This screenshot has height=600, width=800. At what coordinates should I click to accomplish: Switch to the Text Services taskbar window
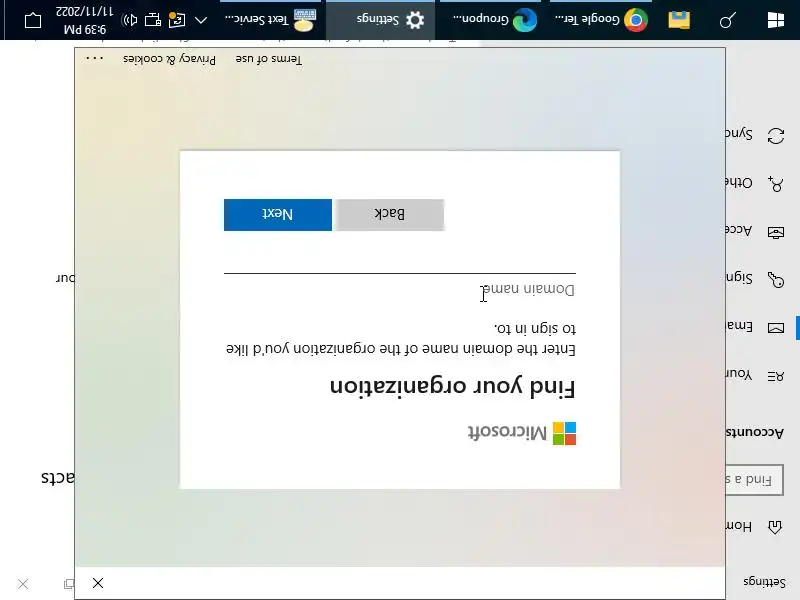point(270,20)
